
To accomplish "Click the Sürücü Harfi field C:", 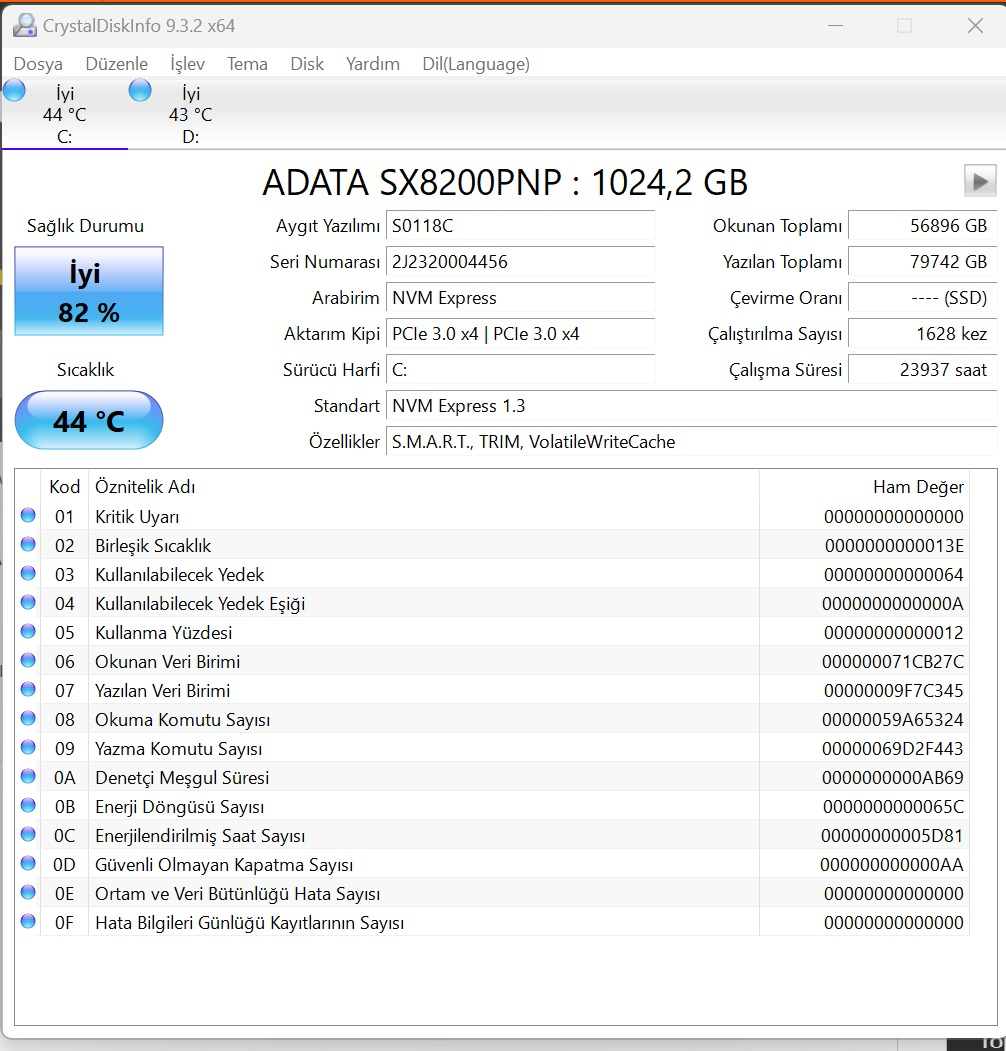I will point(521,370).
